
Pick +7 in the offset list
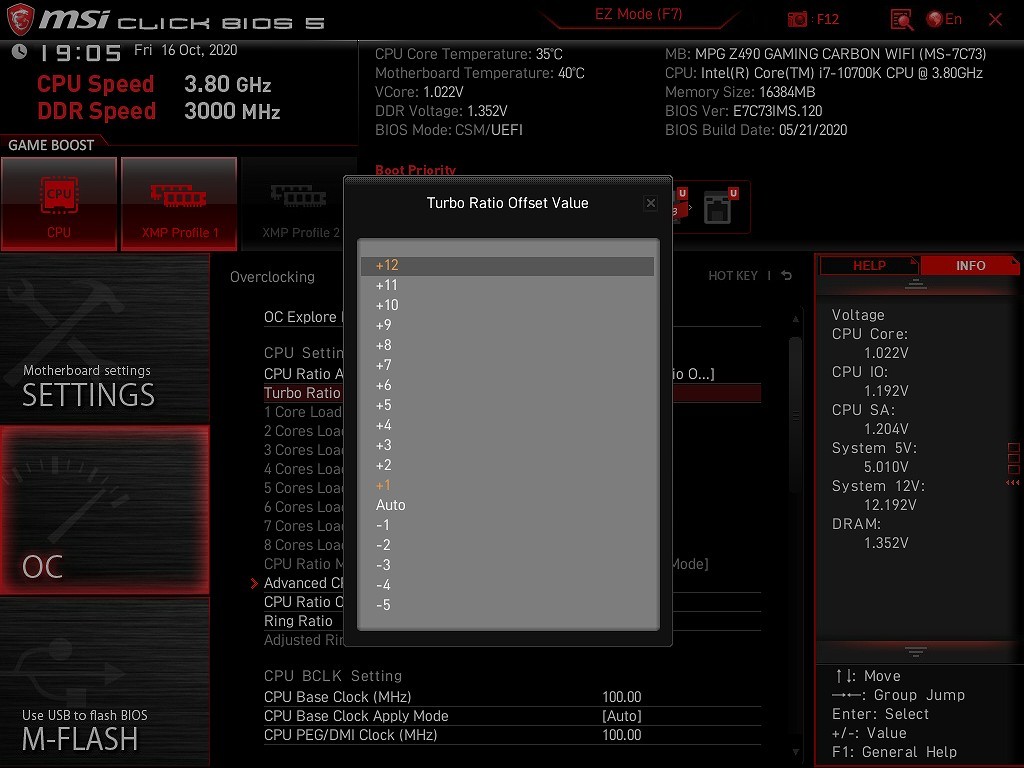click(507, 365)
